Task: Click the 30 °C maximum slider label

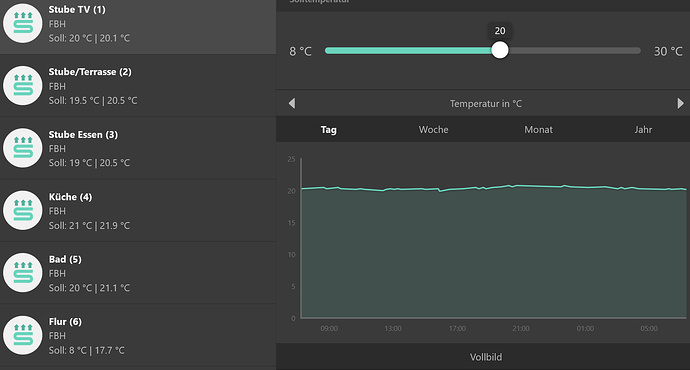Action: pyautogui.click(x=668, y=51)
